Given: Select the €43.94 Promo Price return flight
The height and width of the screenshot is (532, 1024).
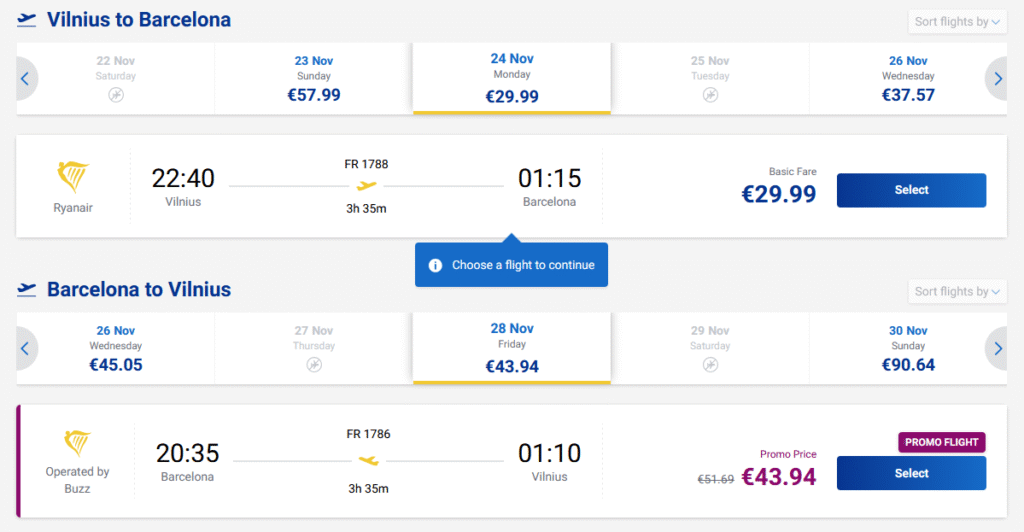Looking at the screenshot, I should tap(911, 473).
